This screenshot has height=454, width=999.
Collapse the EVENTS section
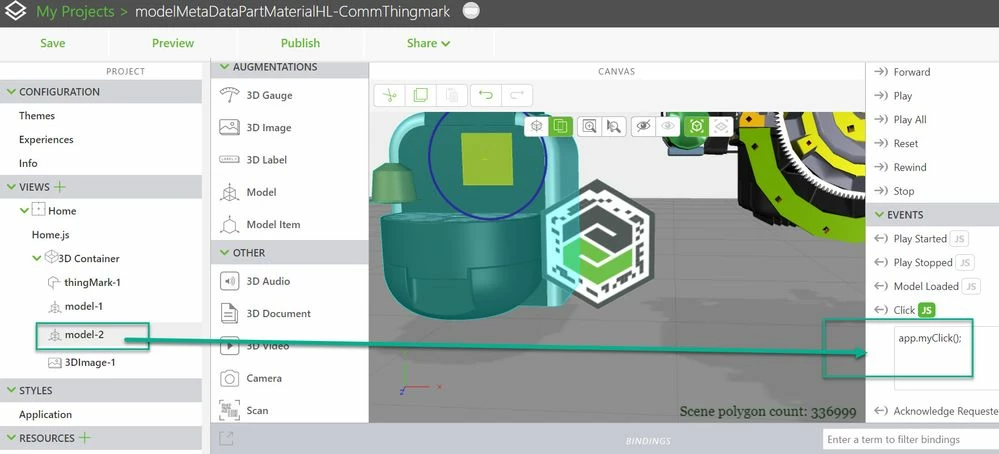pyautogui.click(x=879, y=215)
